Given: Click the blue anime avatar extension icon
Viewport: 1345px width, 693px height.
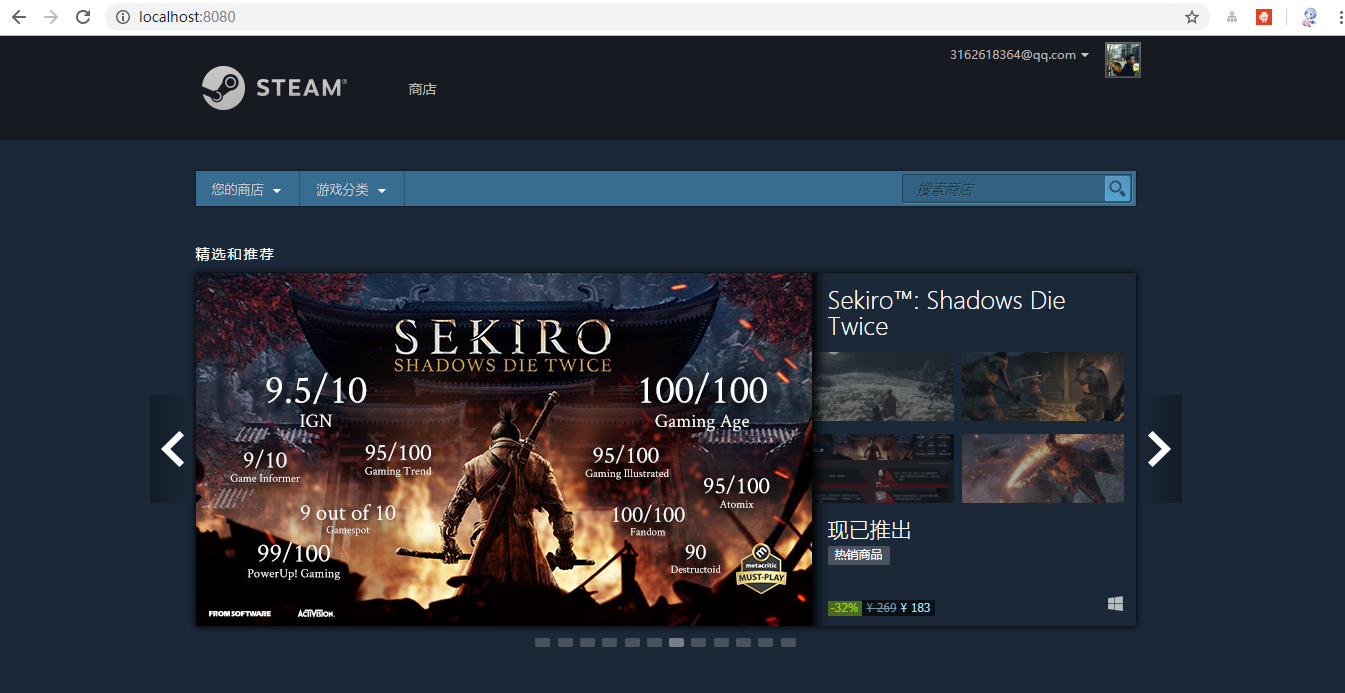Looking at the screenshot, I should 1308,16.
